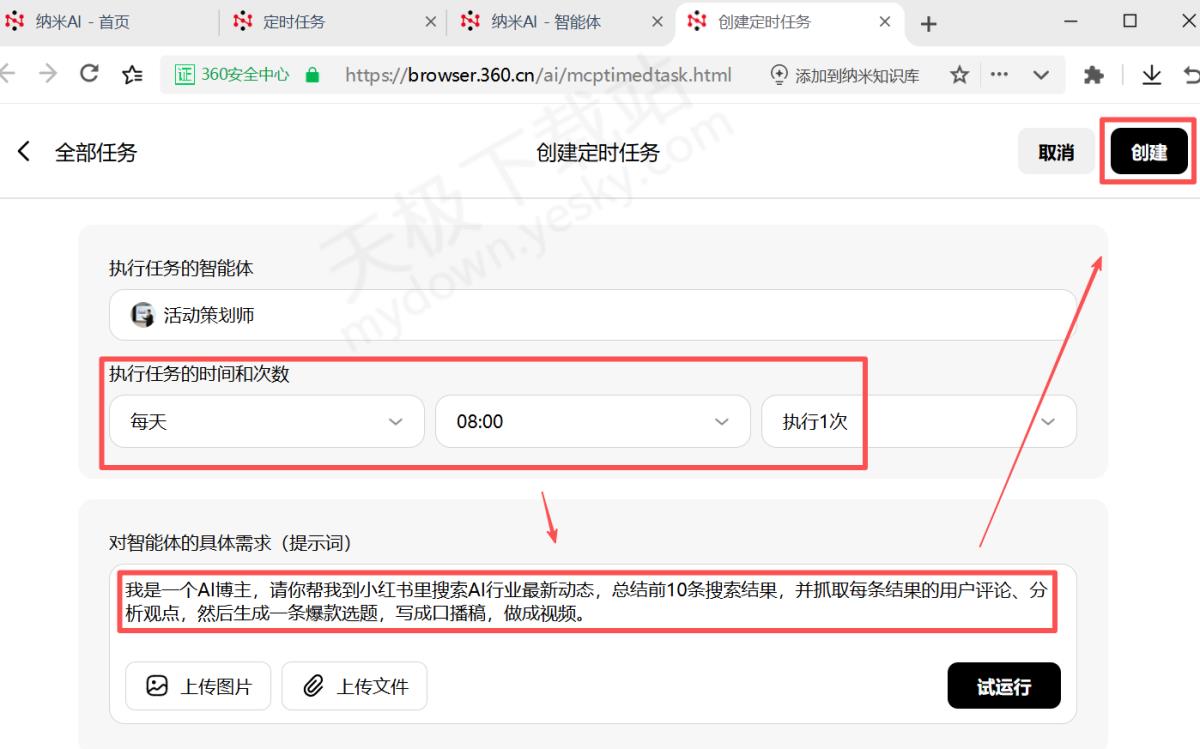Open the three-dot more options menu
1200x749 pixels.
tap(999, 75)
